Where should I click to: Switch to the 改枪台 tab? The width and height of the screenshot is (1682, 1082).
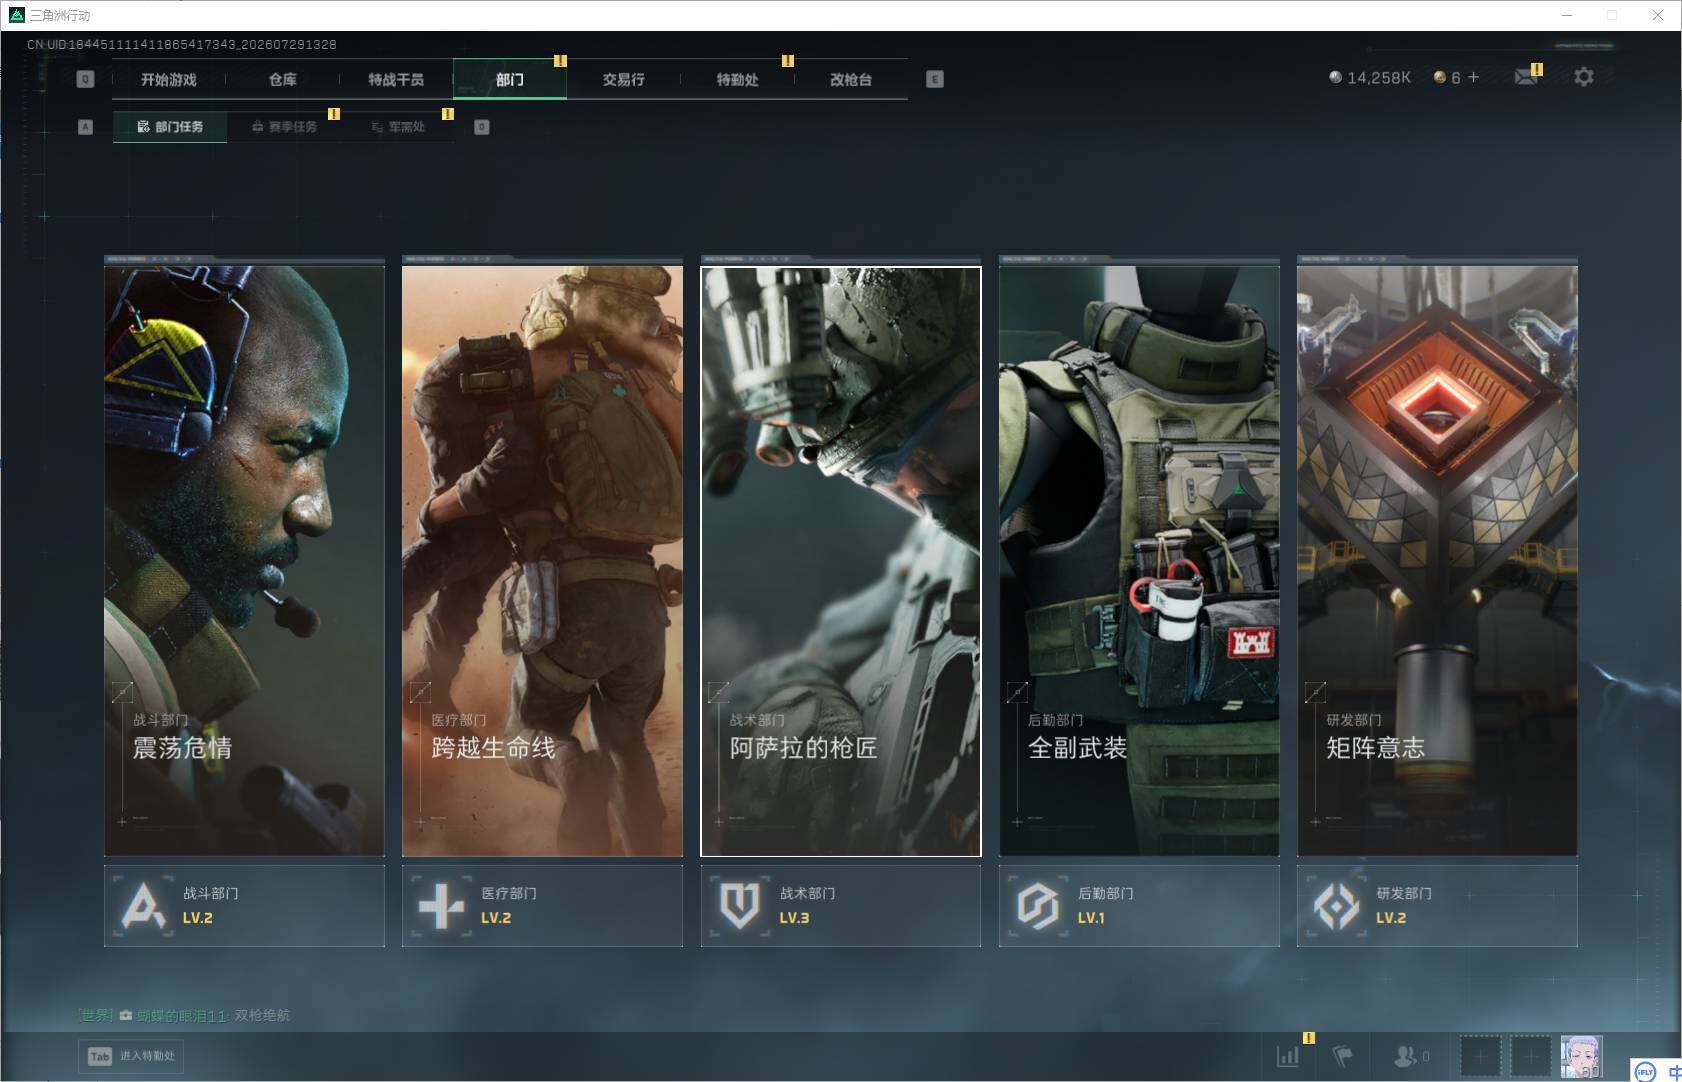(851, 79)
